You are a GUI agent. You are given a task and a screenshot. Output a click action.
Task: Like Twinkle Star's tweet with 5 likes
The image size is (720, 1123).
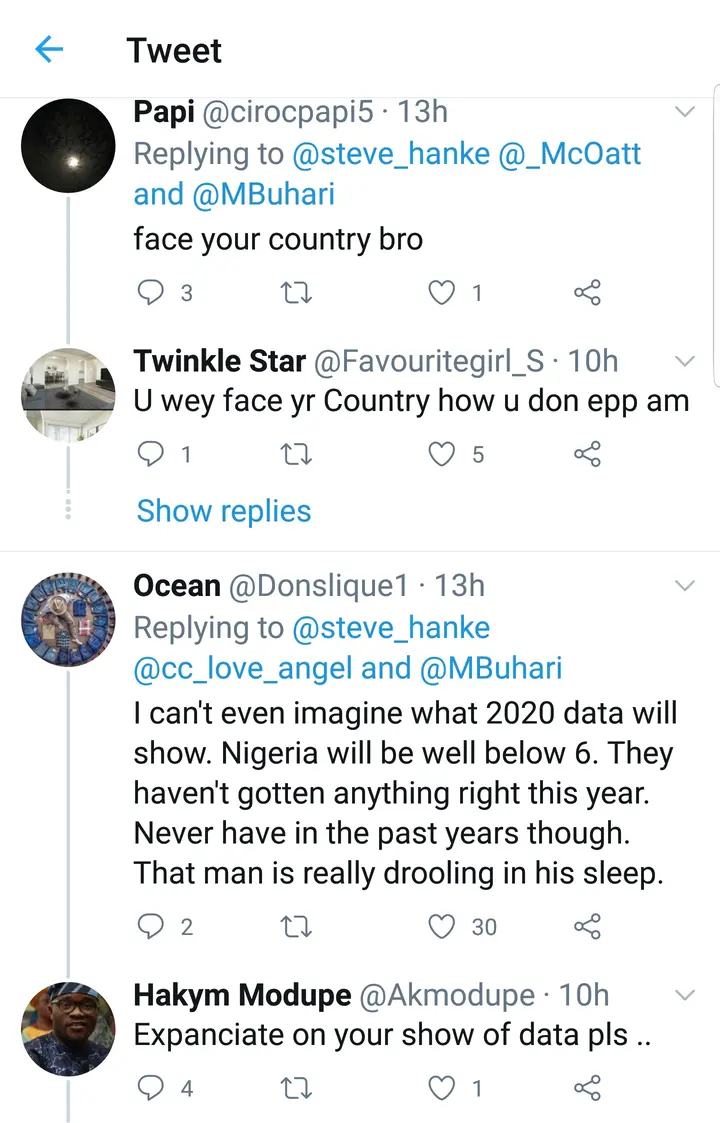[441, 455]
